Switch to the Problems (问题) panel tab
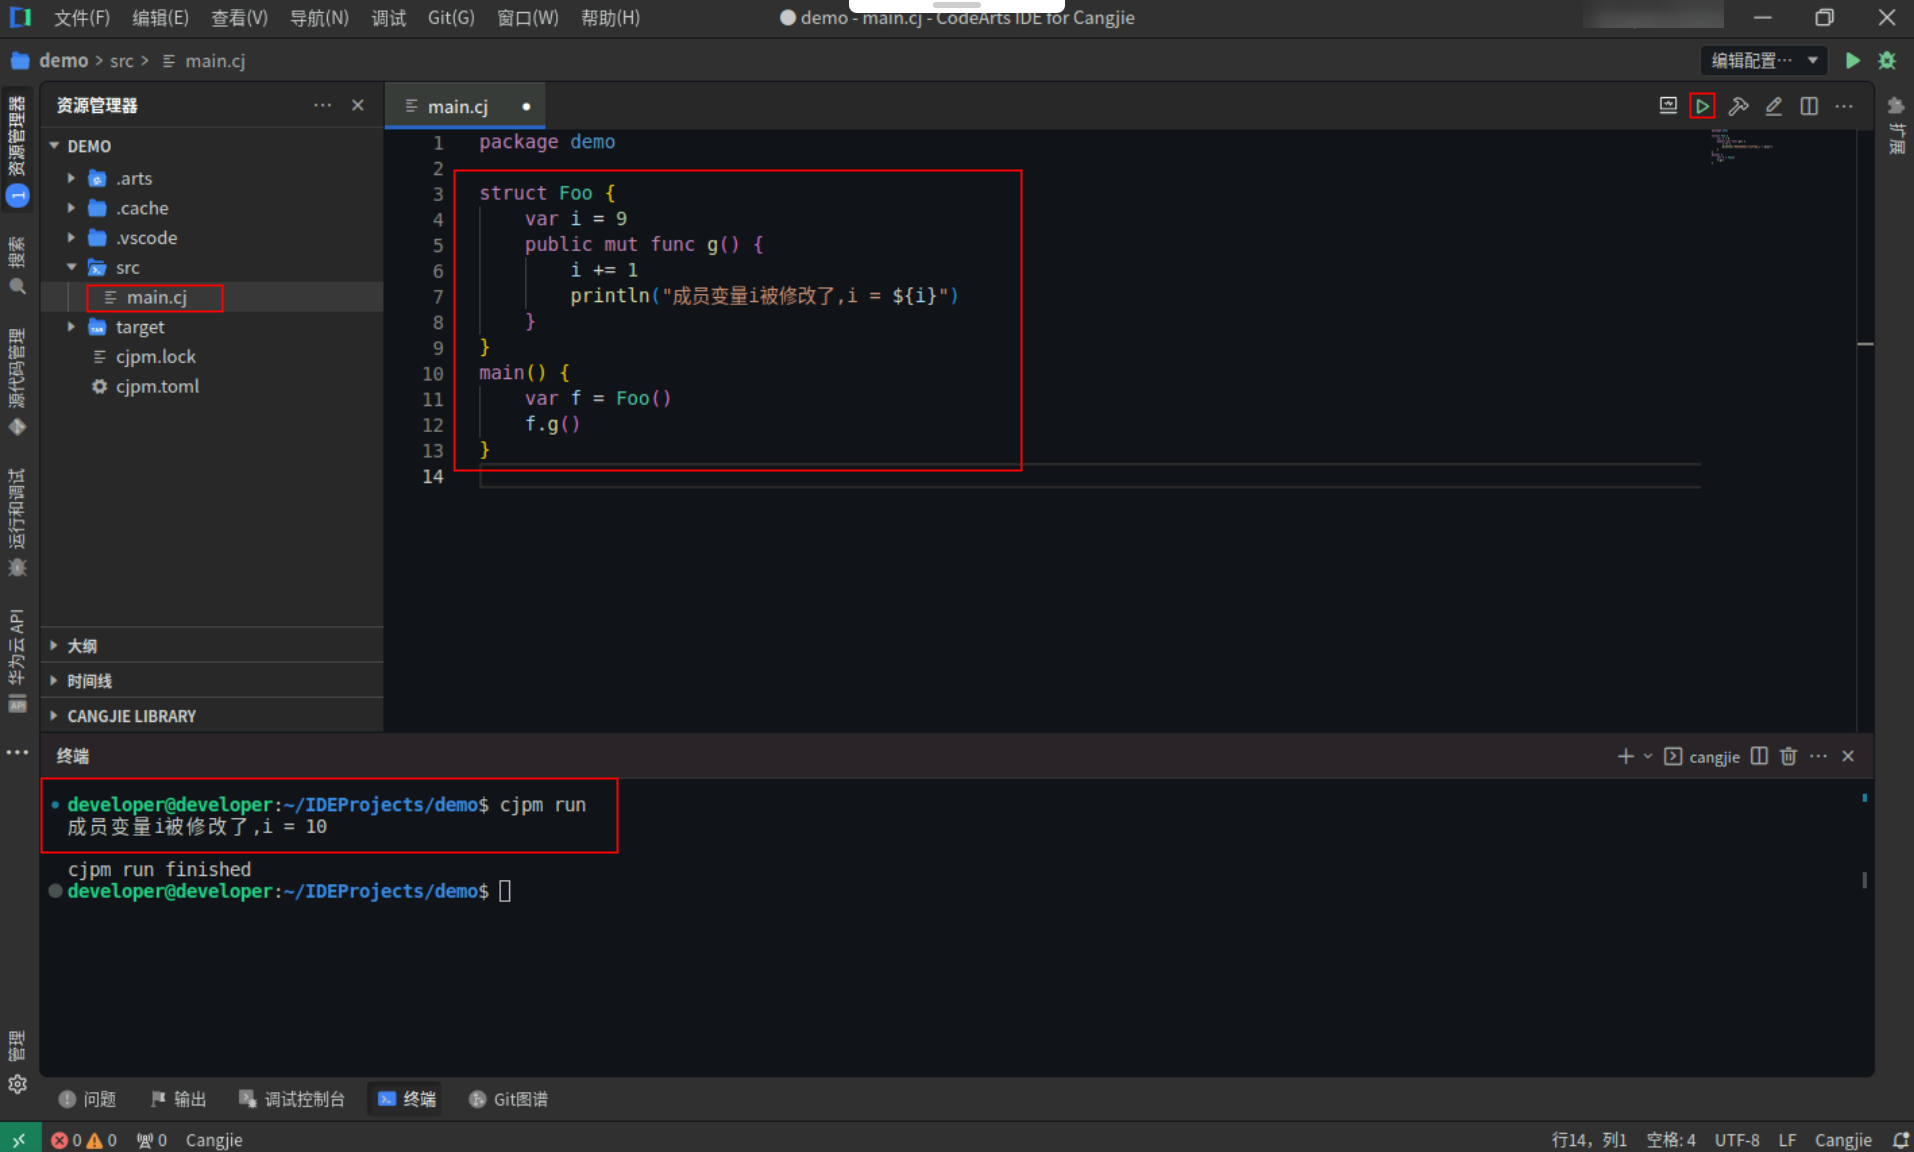The height and width of the screenshot is (1152, 1914). pos(88,1099)
